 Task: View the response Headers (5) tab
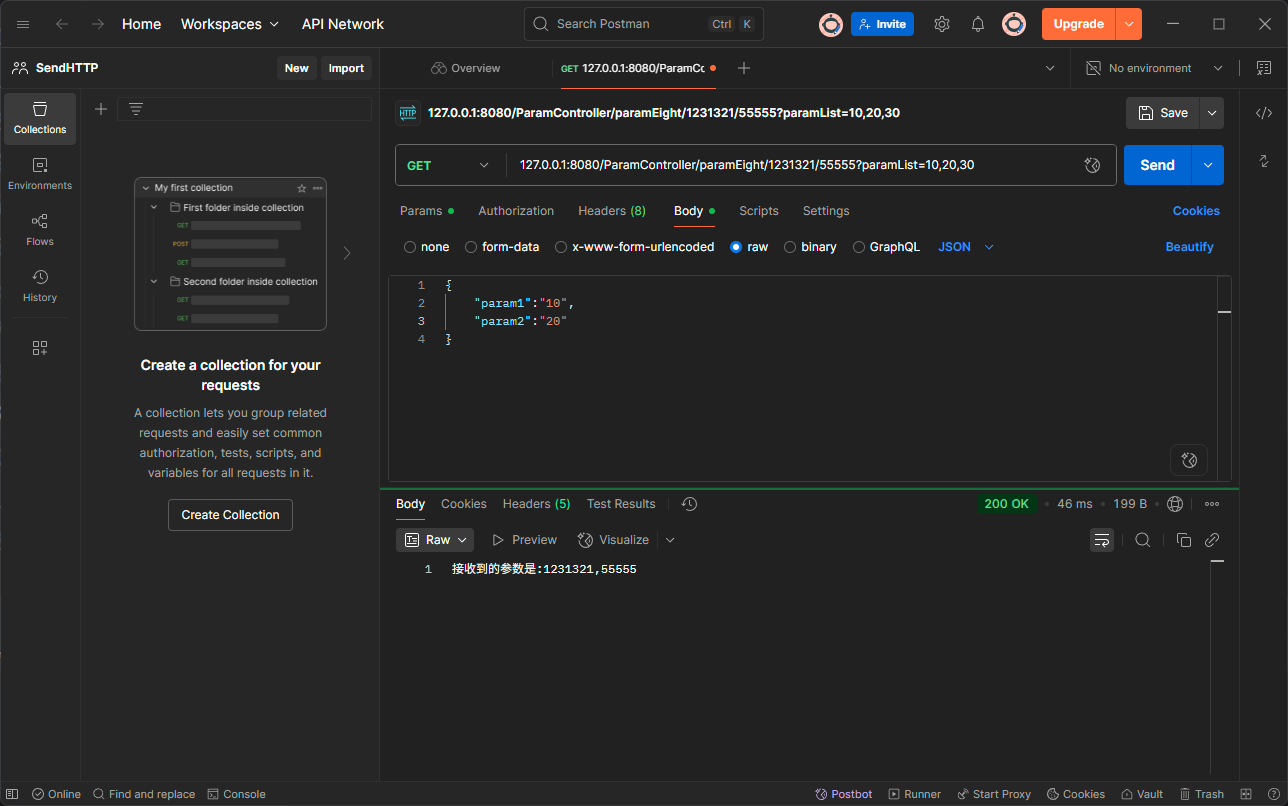pos(537,504)
